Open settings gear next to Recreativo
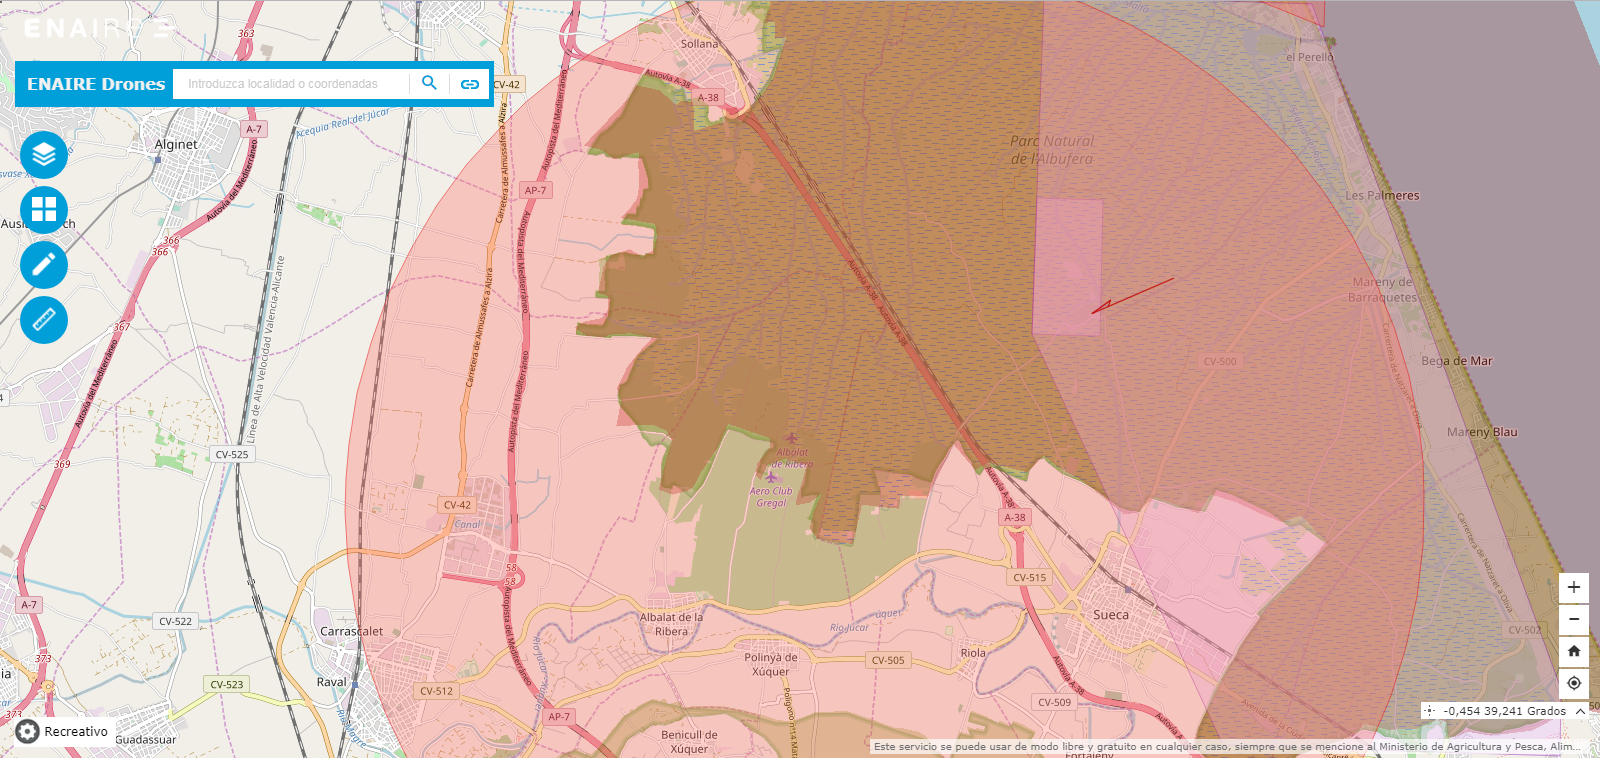This screenshot has width=1600, height=758. tap(28, 732)
